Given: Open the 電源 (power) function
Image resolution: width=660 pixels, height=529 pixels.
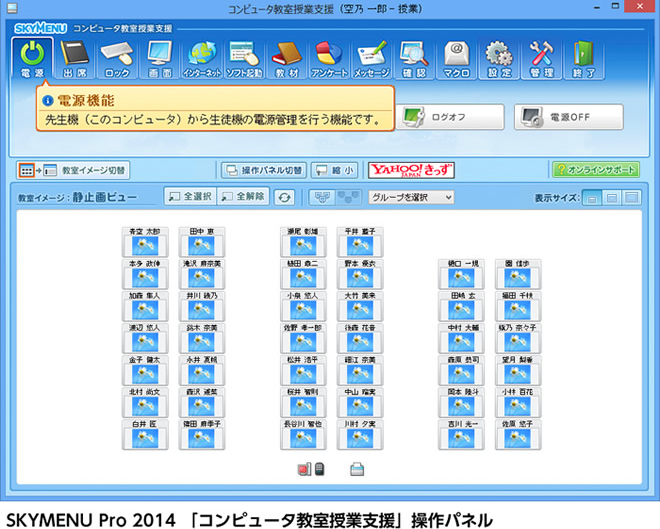Looking at the screenshot, I should point(32,58).
